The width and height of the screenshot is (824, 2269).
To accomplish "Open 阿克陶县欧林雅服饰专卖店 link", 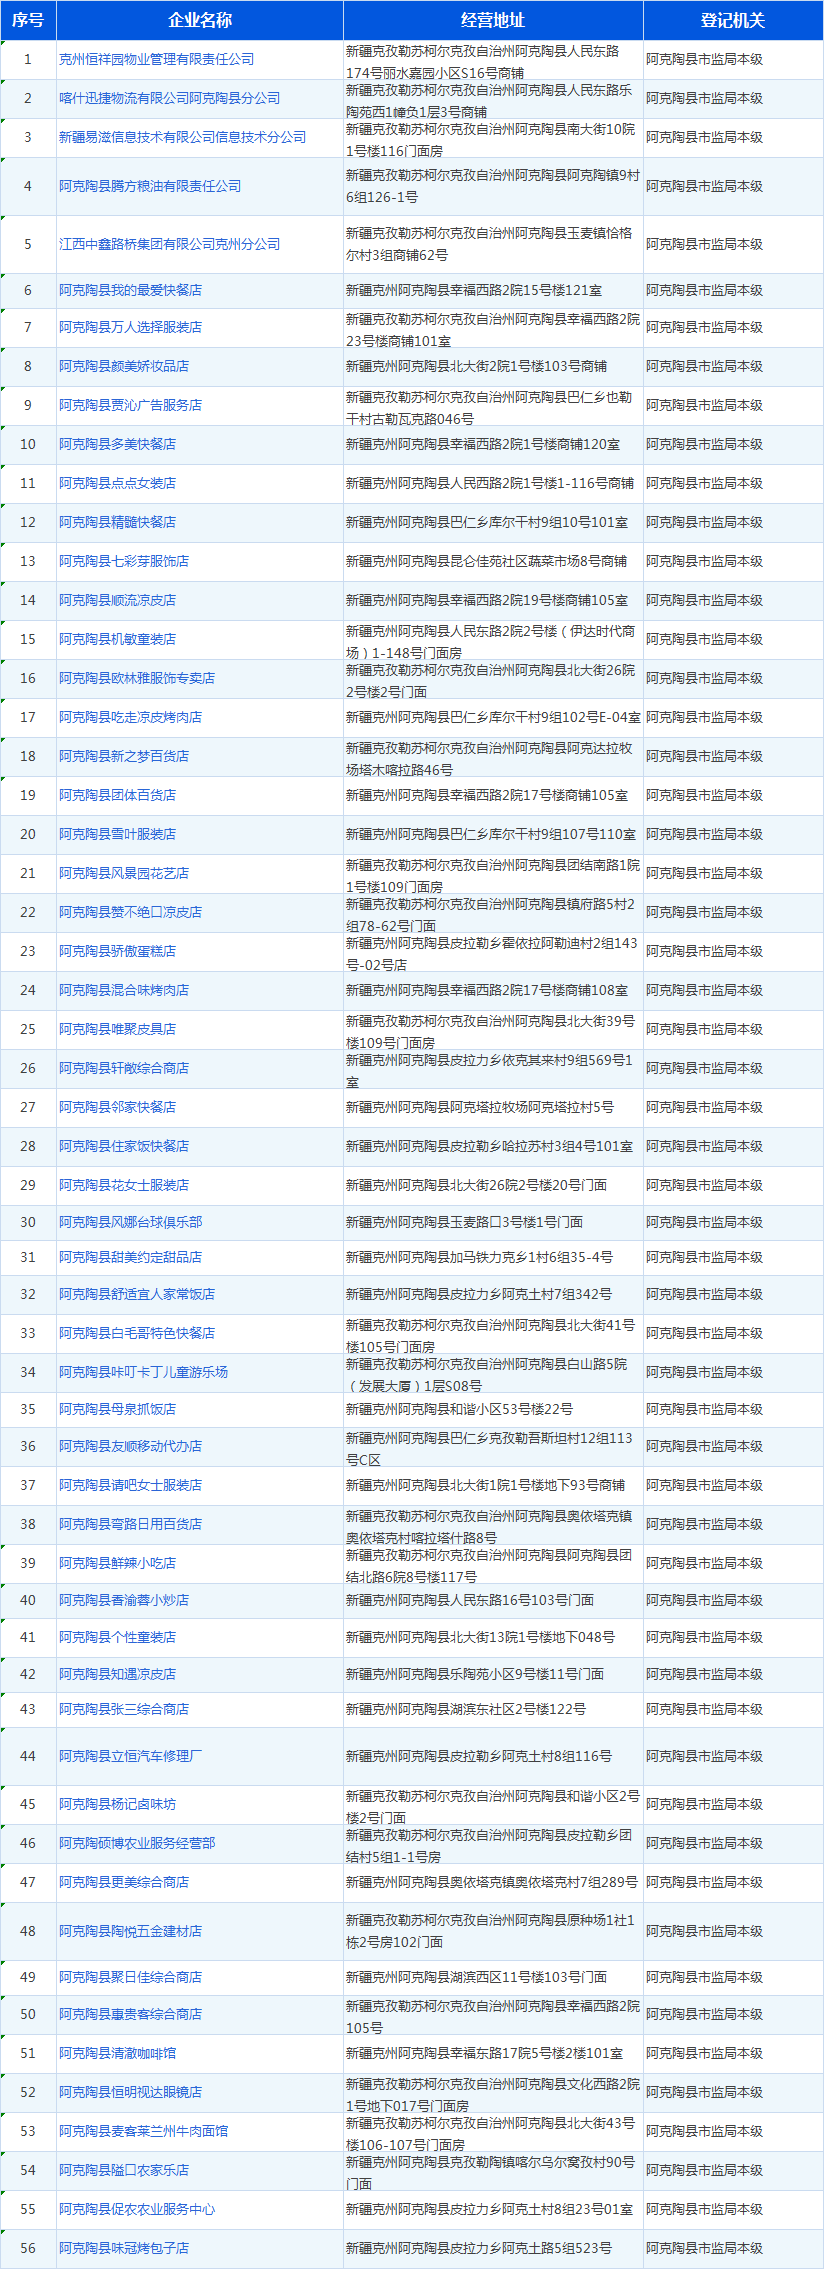I will coord(137,678).
